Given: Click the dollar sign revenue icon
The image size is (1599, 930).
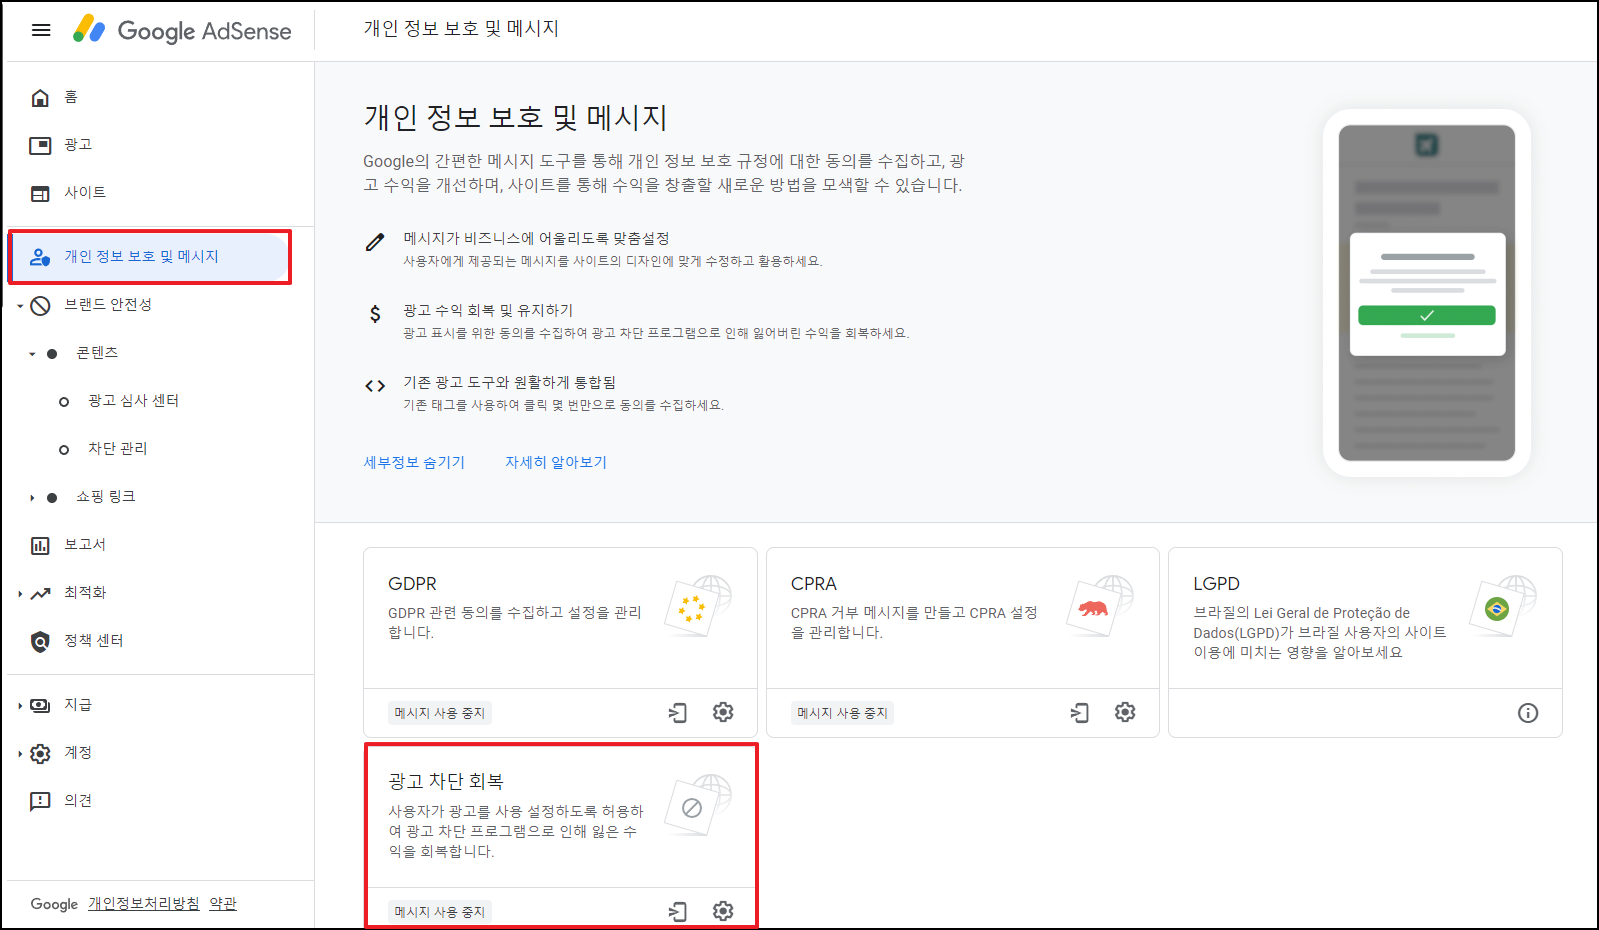Looking at the screenshot, I should click(375, 314).
